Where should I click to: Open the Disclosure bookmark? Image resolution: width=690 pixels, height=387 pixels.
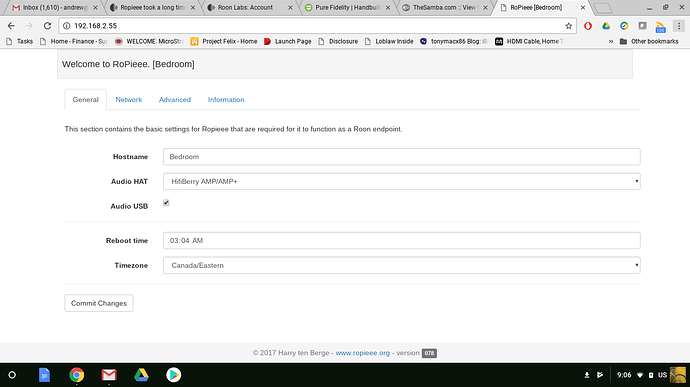(338, 41)
